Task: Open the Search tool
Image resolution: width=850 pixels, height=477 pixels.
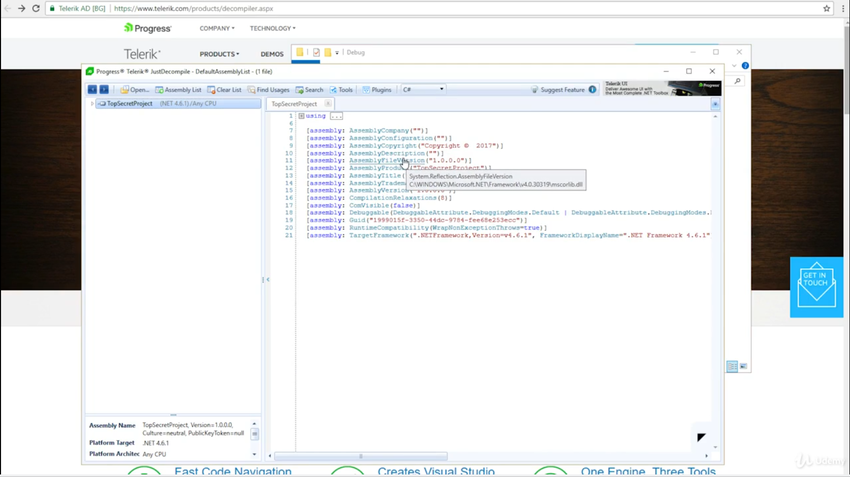Action: tap(310, 90)
